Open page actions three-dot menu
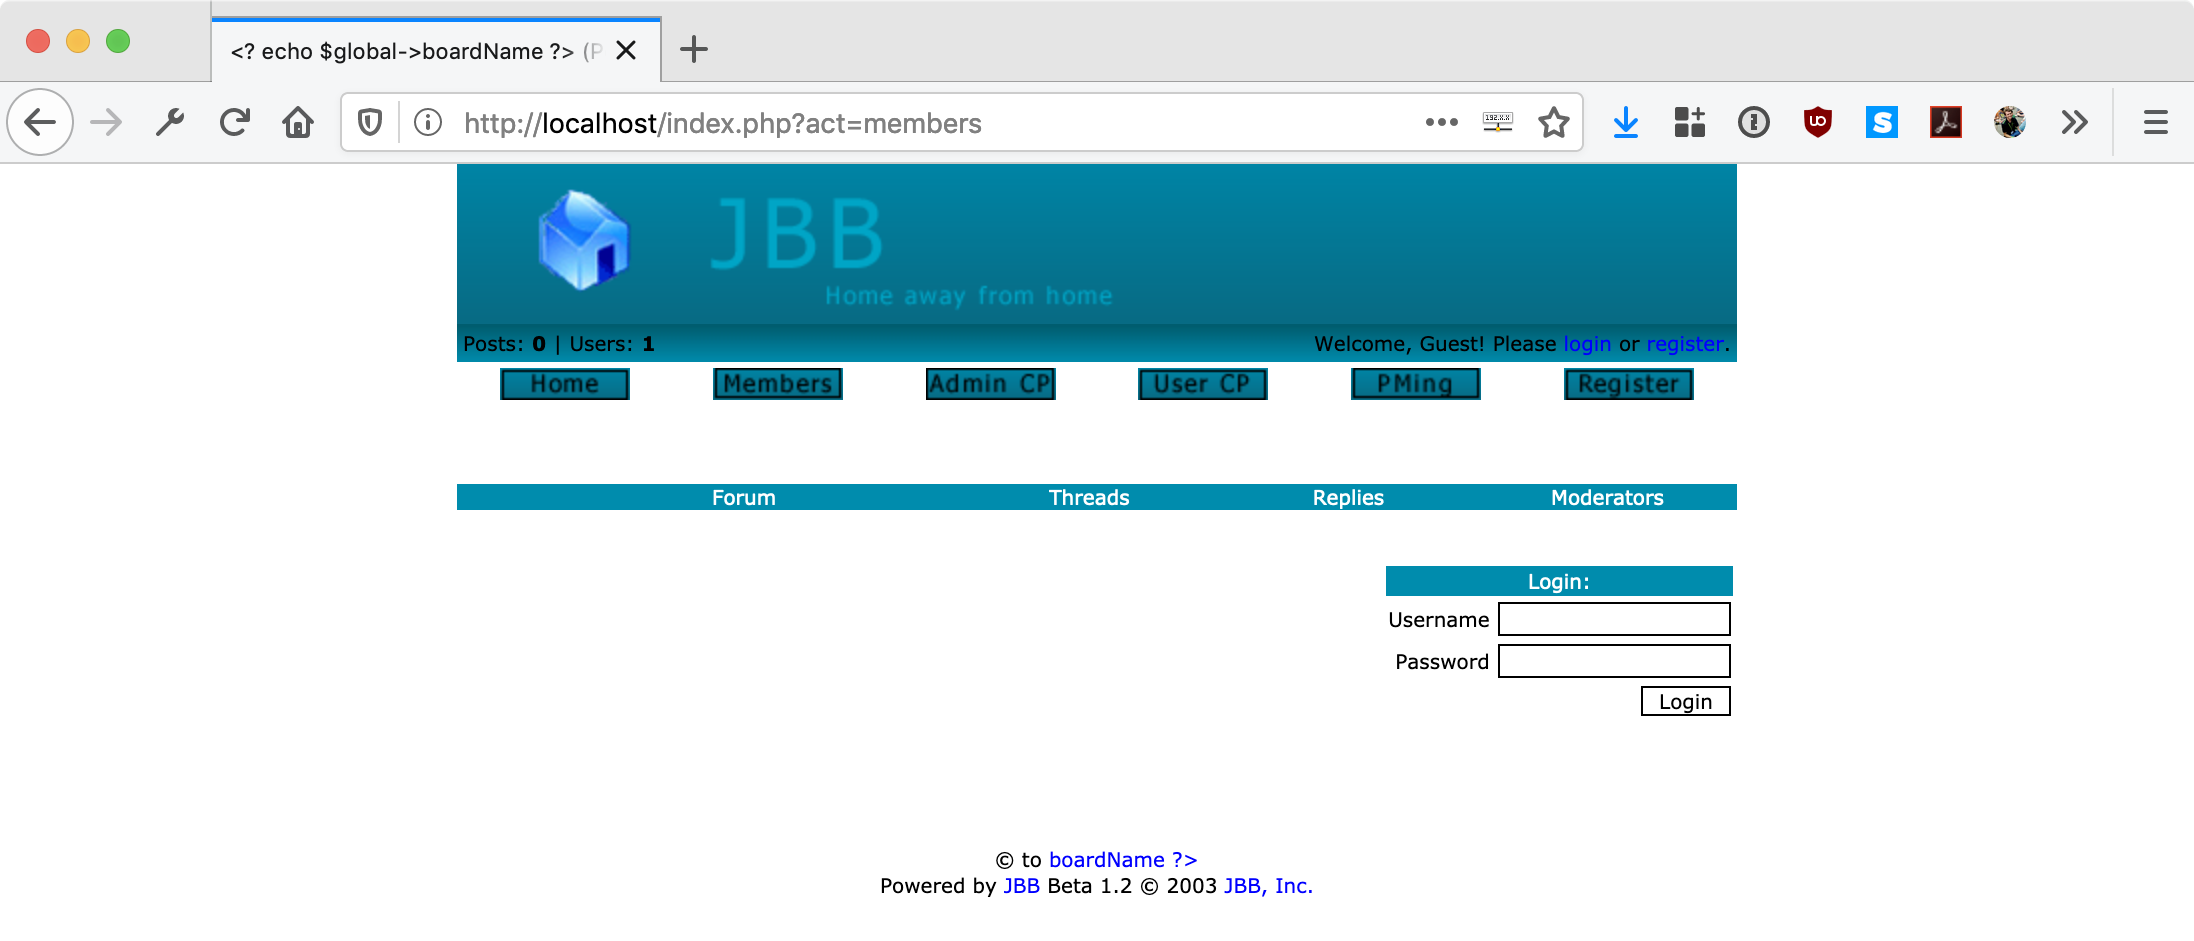The height and width of the screenshot is (941, 2194). 1441,123
